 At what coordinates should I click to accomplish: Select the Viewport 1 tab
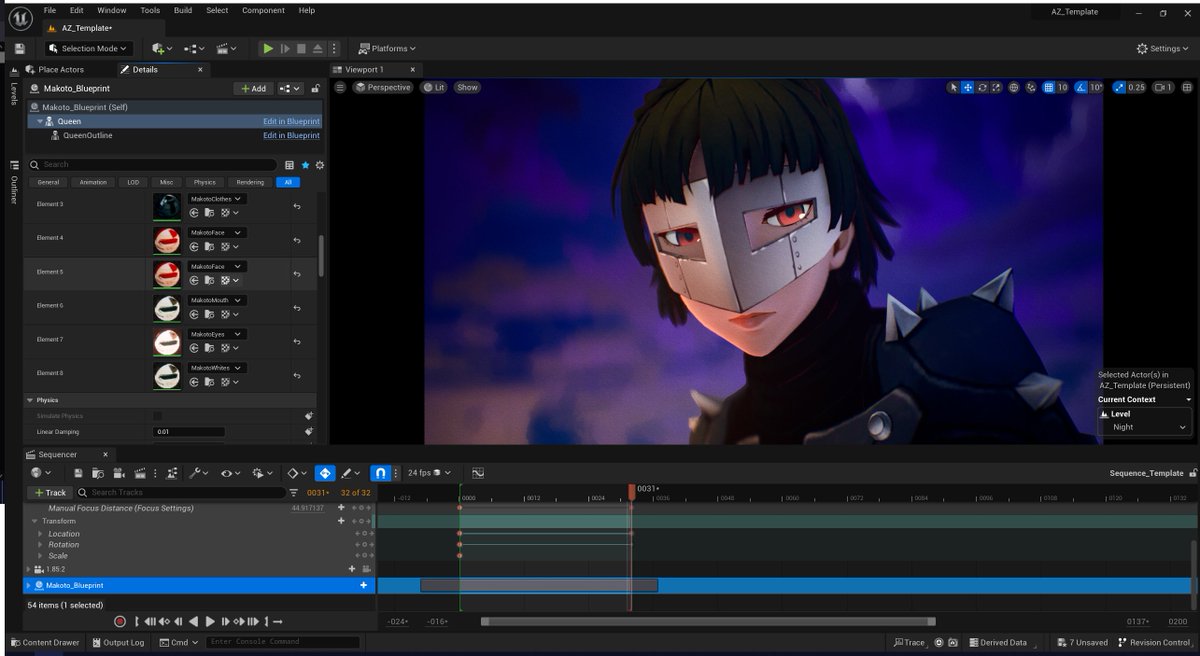point(365,69)
